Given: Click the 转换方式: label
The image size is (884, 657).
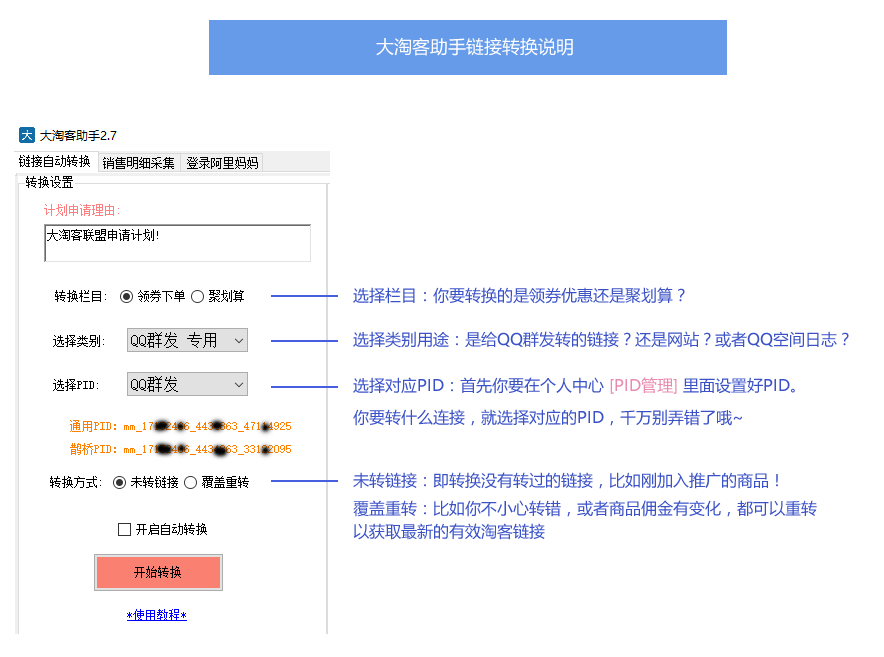Looking at the screenshot, I should tap(76, 483).
